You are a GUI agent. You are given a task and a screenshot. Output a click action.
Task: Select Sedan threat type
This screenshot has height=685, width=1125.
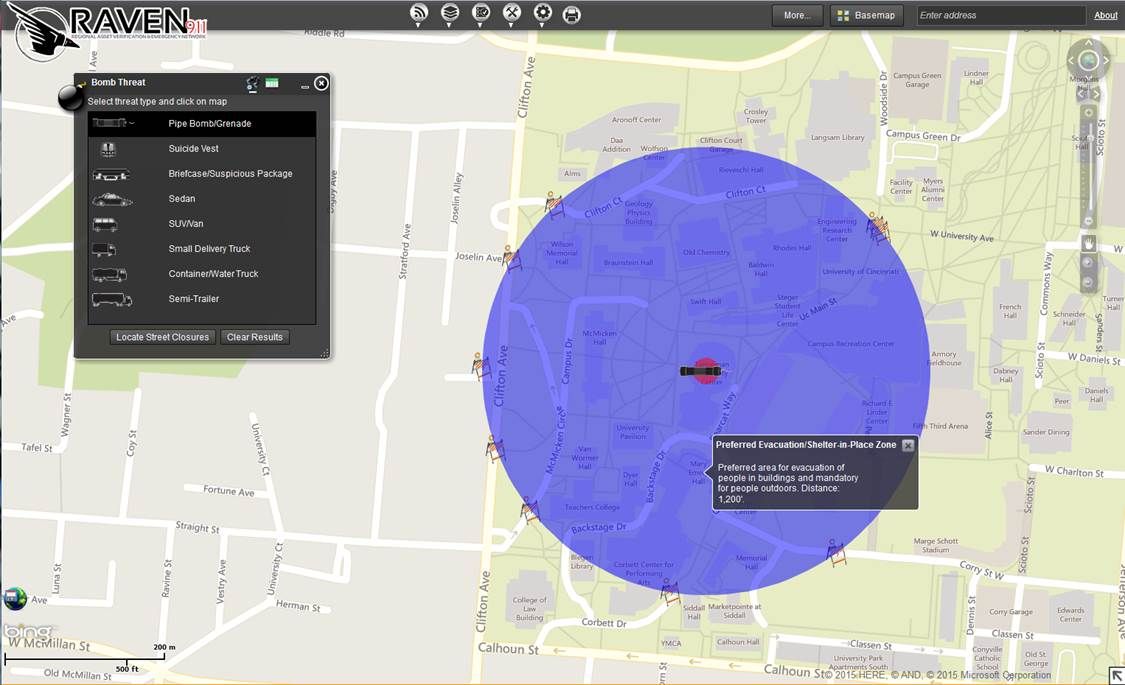click(202, 199)
